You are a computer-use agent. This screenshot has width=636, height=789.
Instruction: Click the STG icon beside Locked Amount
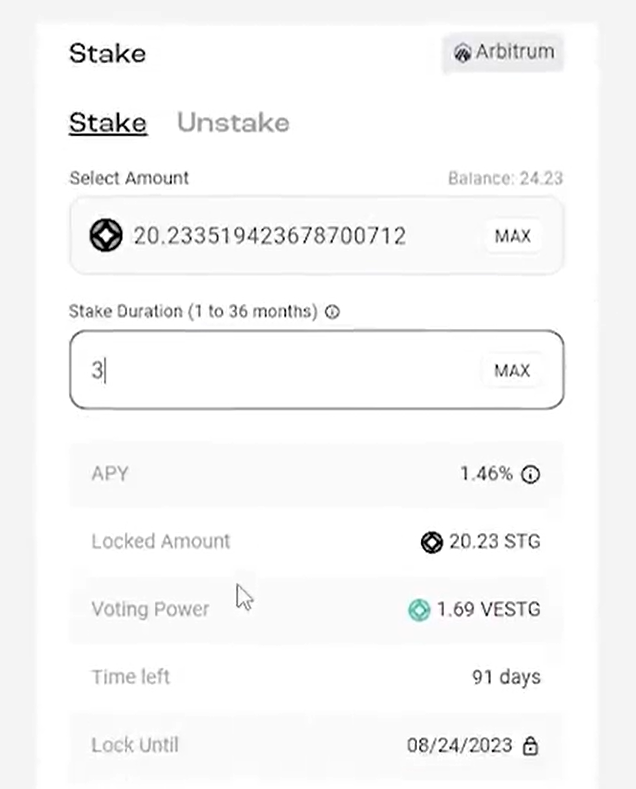coord(432,542)
